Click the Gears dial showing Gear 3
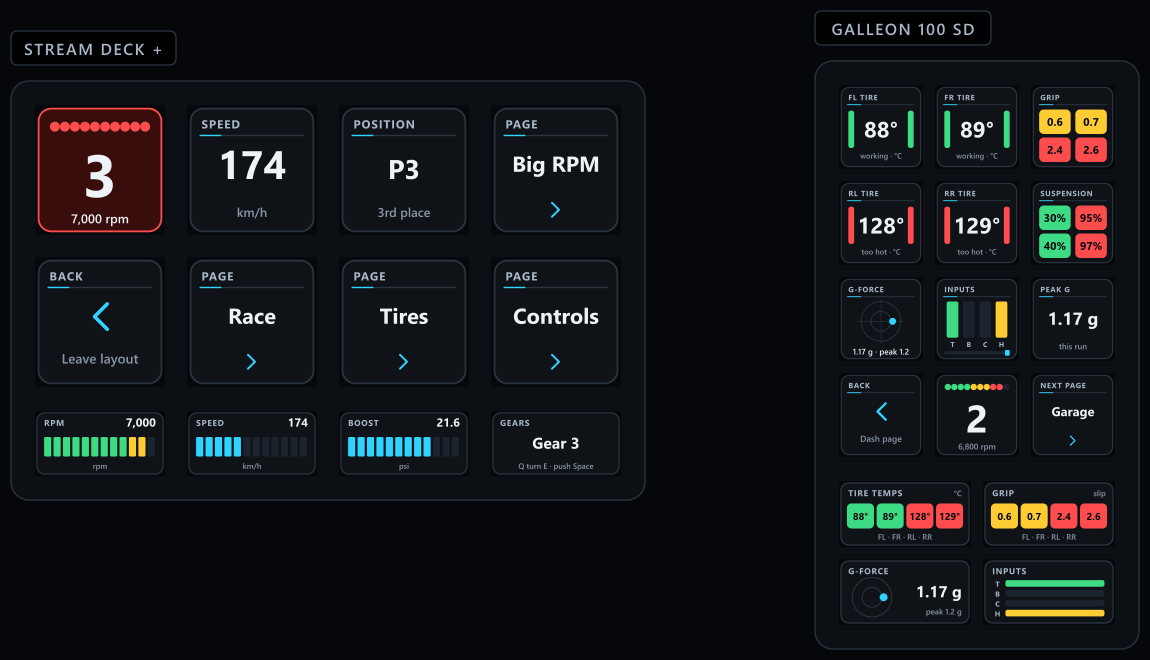Image resolution: width=1150 pixels, height=660 pixels. 555,444
